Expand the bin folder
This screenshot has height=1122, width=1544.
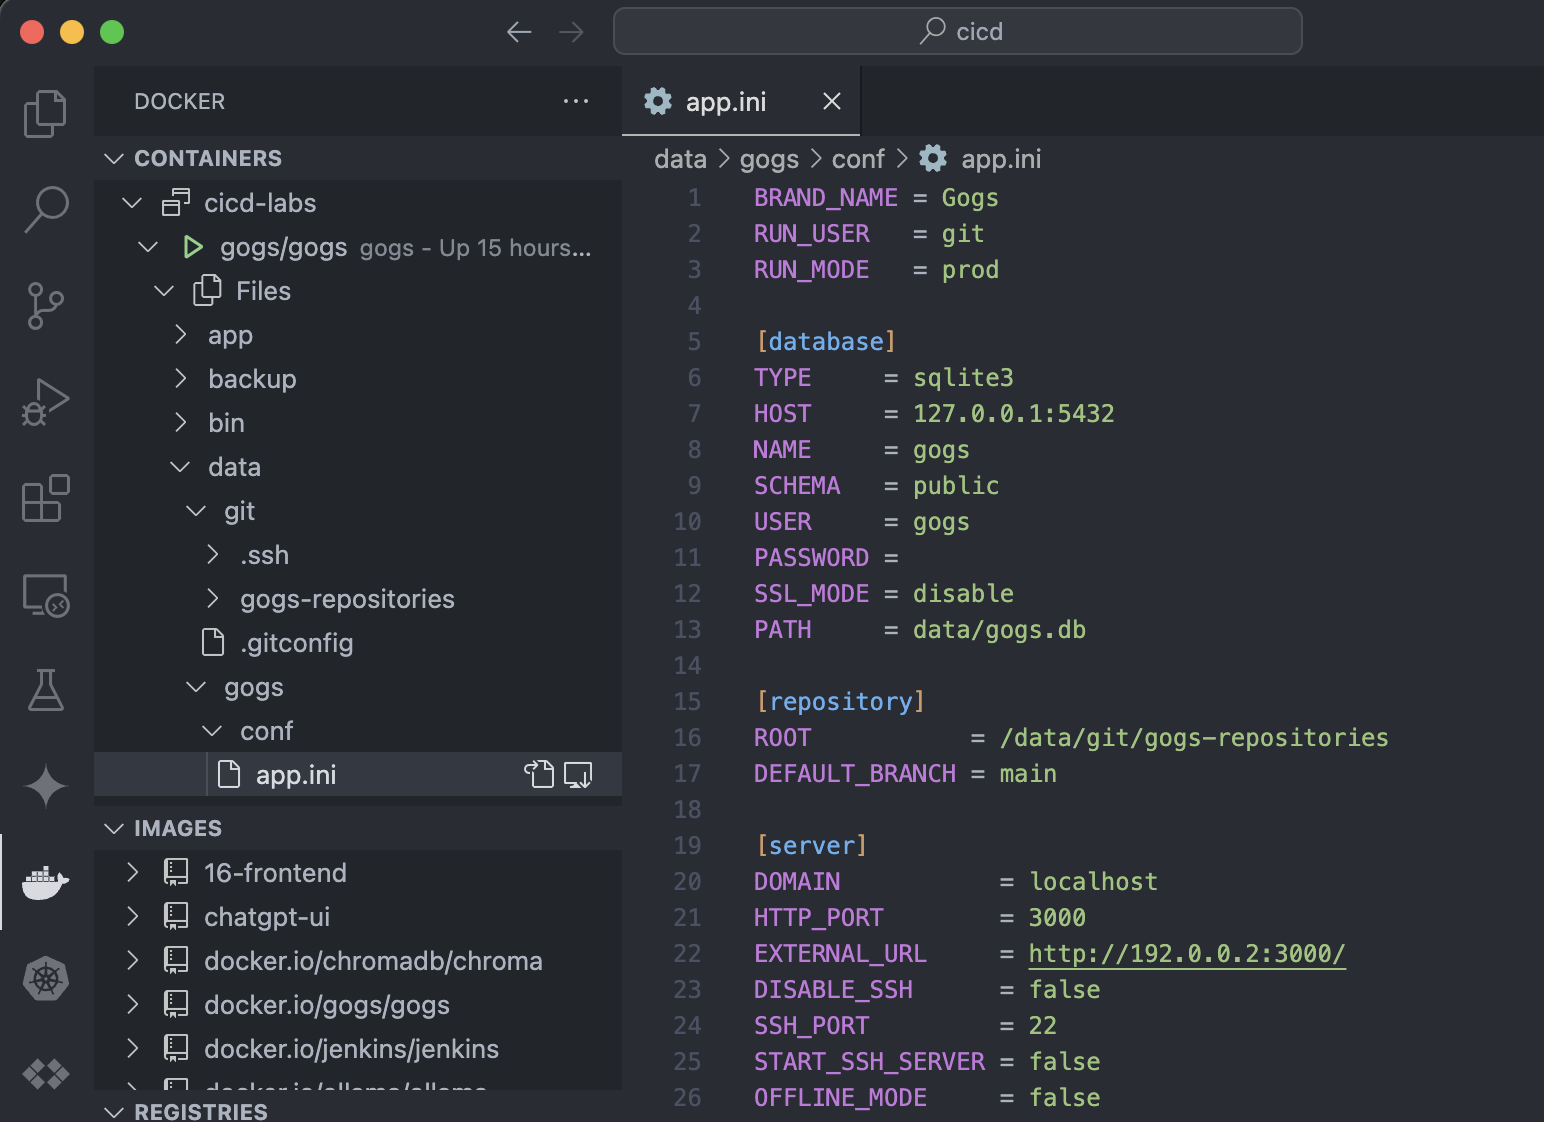(x=180, y=423)
